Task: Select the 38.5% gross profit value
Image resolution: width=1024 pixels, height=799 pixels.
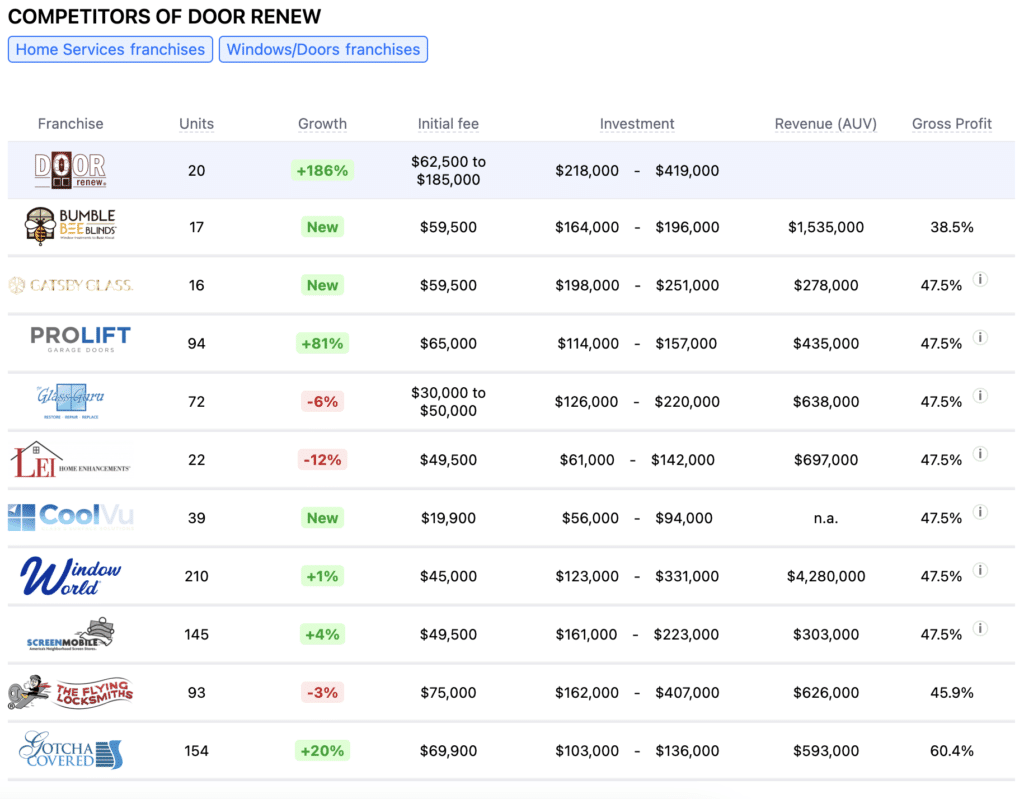Action: (x=952, y=227)
